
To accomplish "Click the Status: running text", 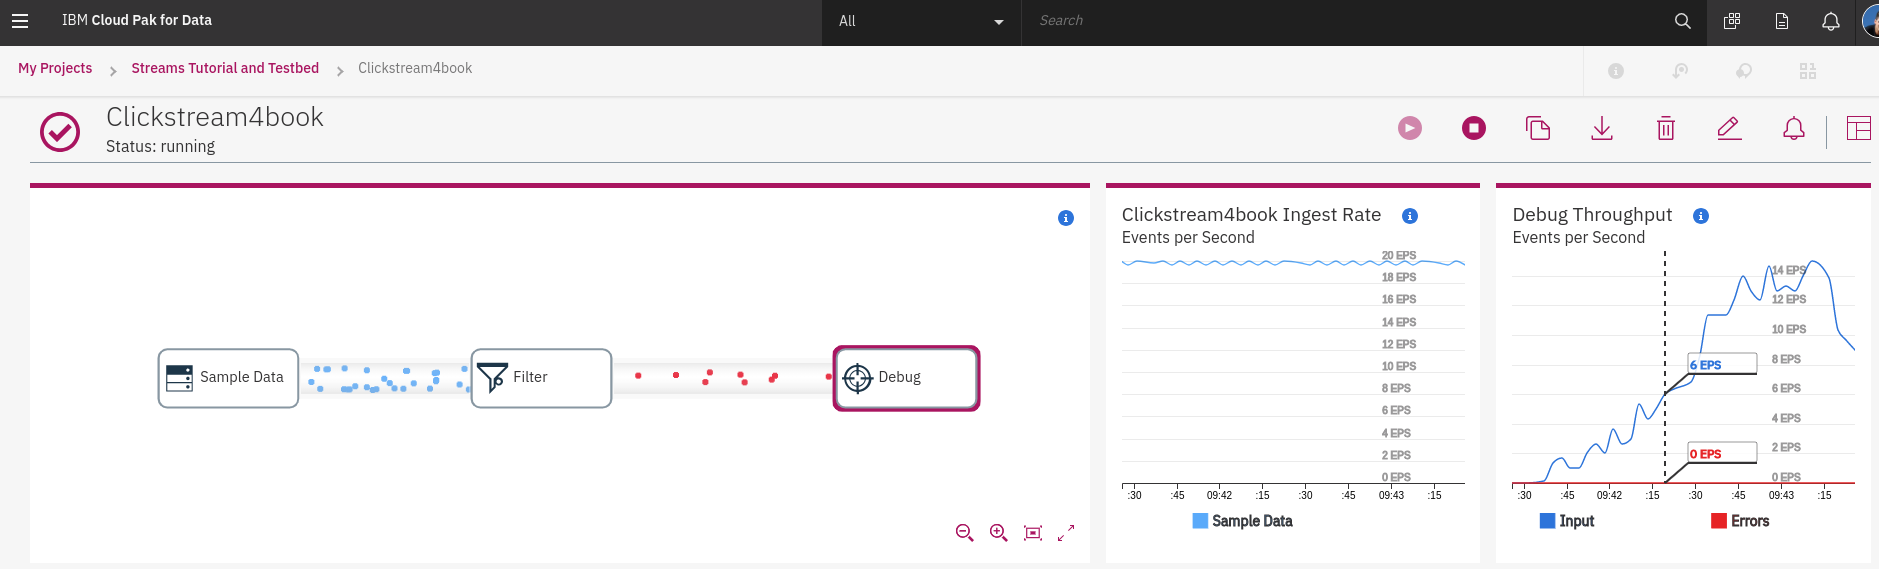I will [160, 146].
